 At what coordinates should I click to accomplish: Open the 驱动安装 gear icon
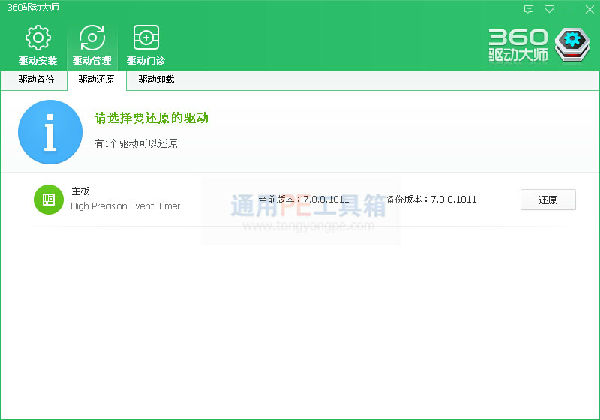38,38
